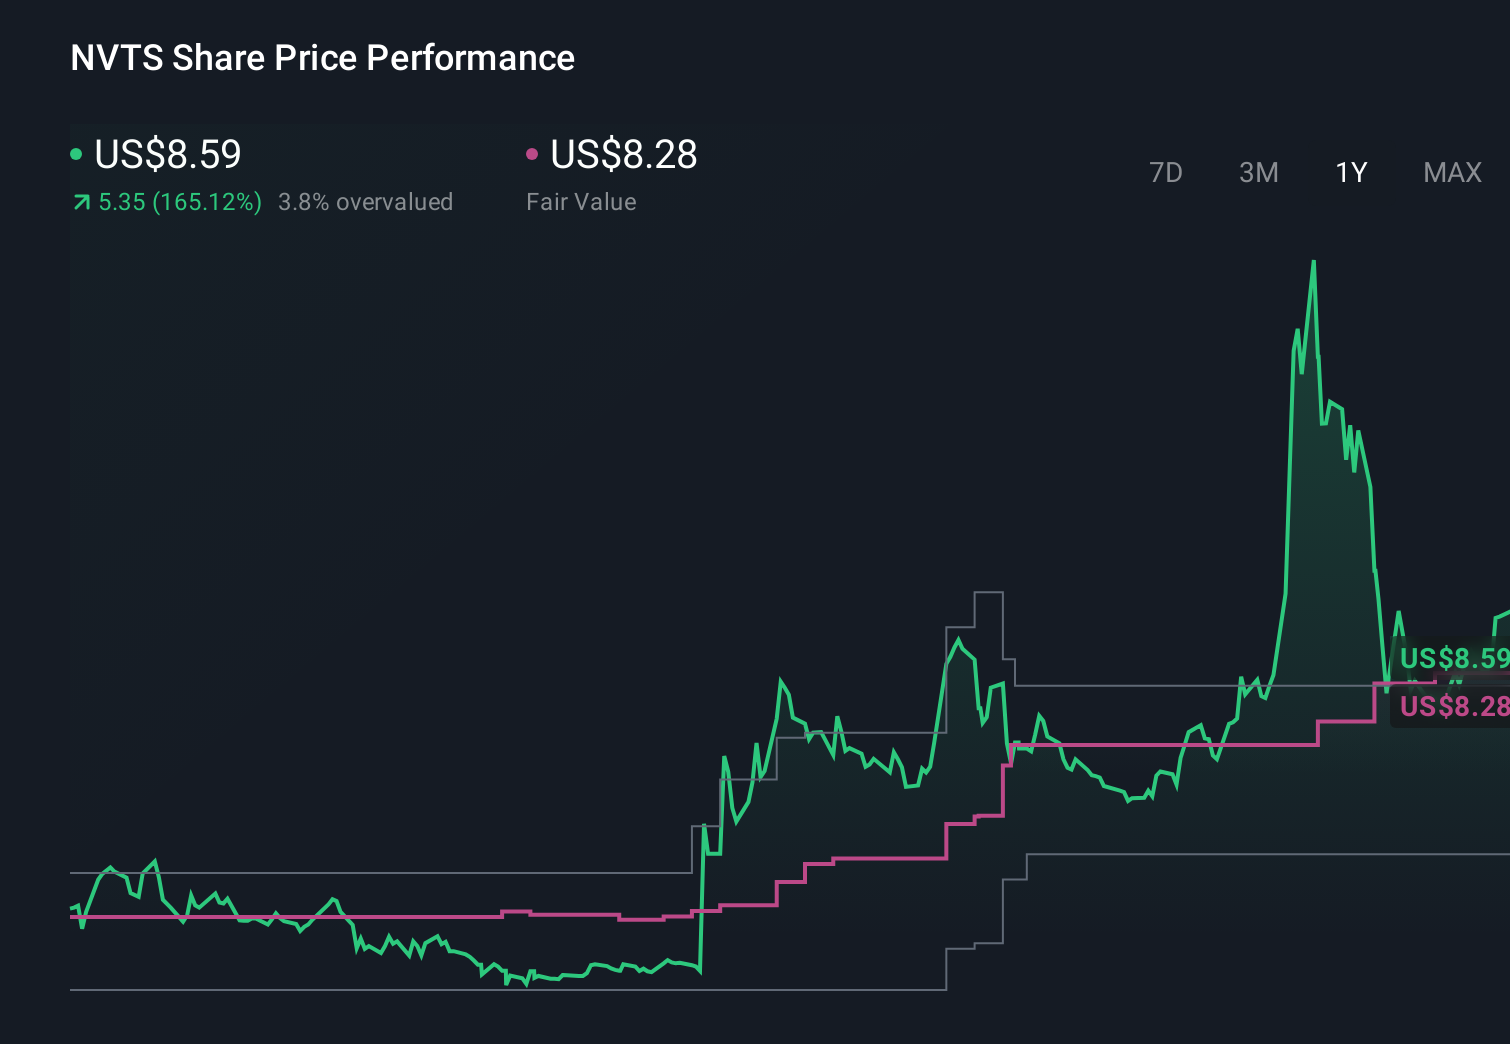The width and height of the screenshot is (1510, 1044).
Task: Toggle display of the overvalued indicator
Action: point(365,201)
